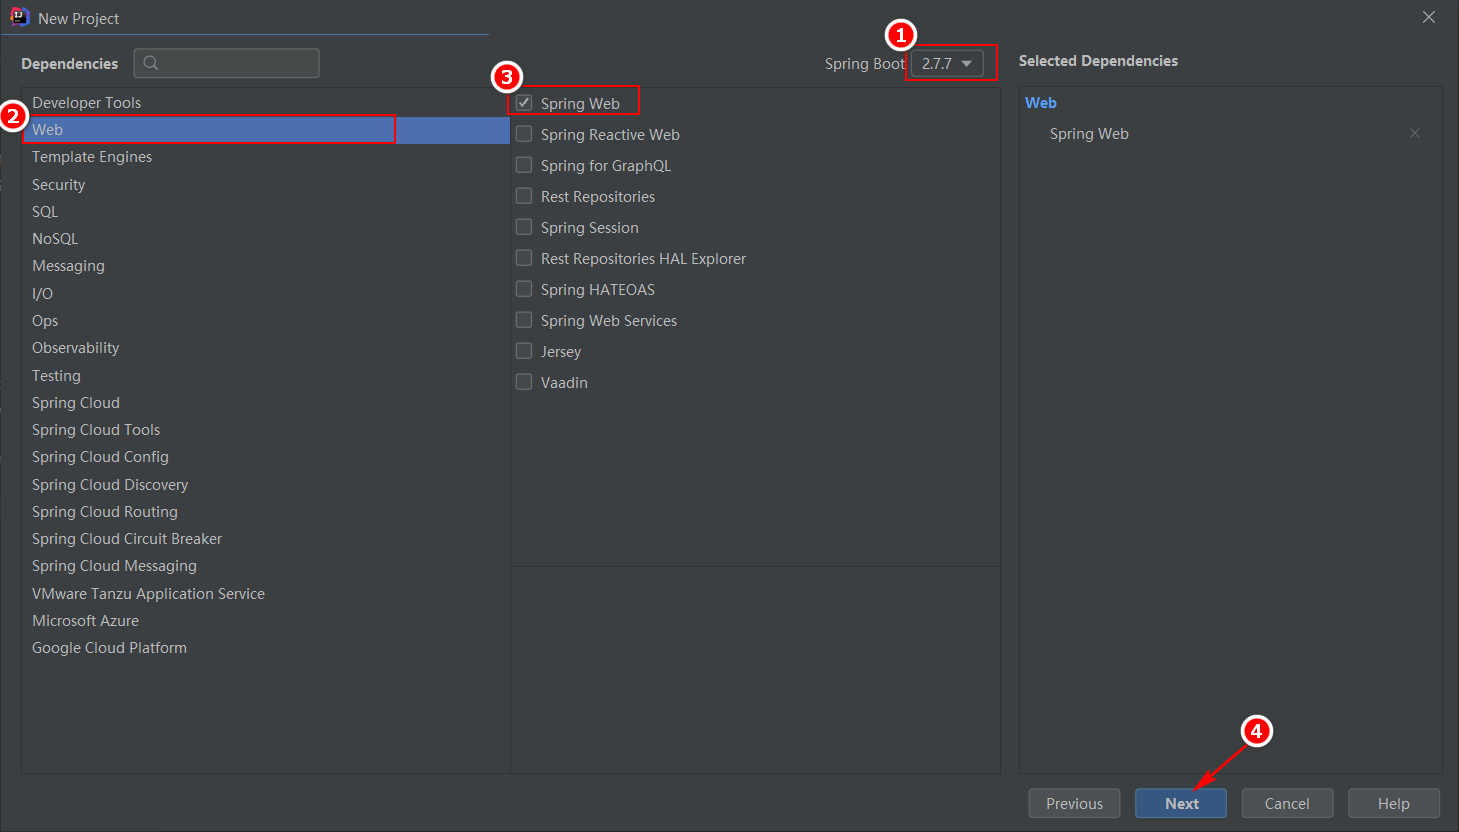Viewport: 1459px width, 832px height.
Task: Open the Microsoft Azure category
Action: 266,621
